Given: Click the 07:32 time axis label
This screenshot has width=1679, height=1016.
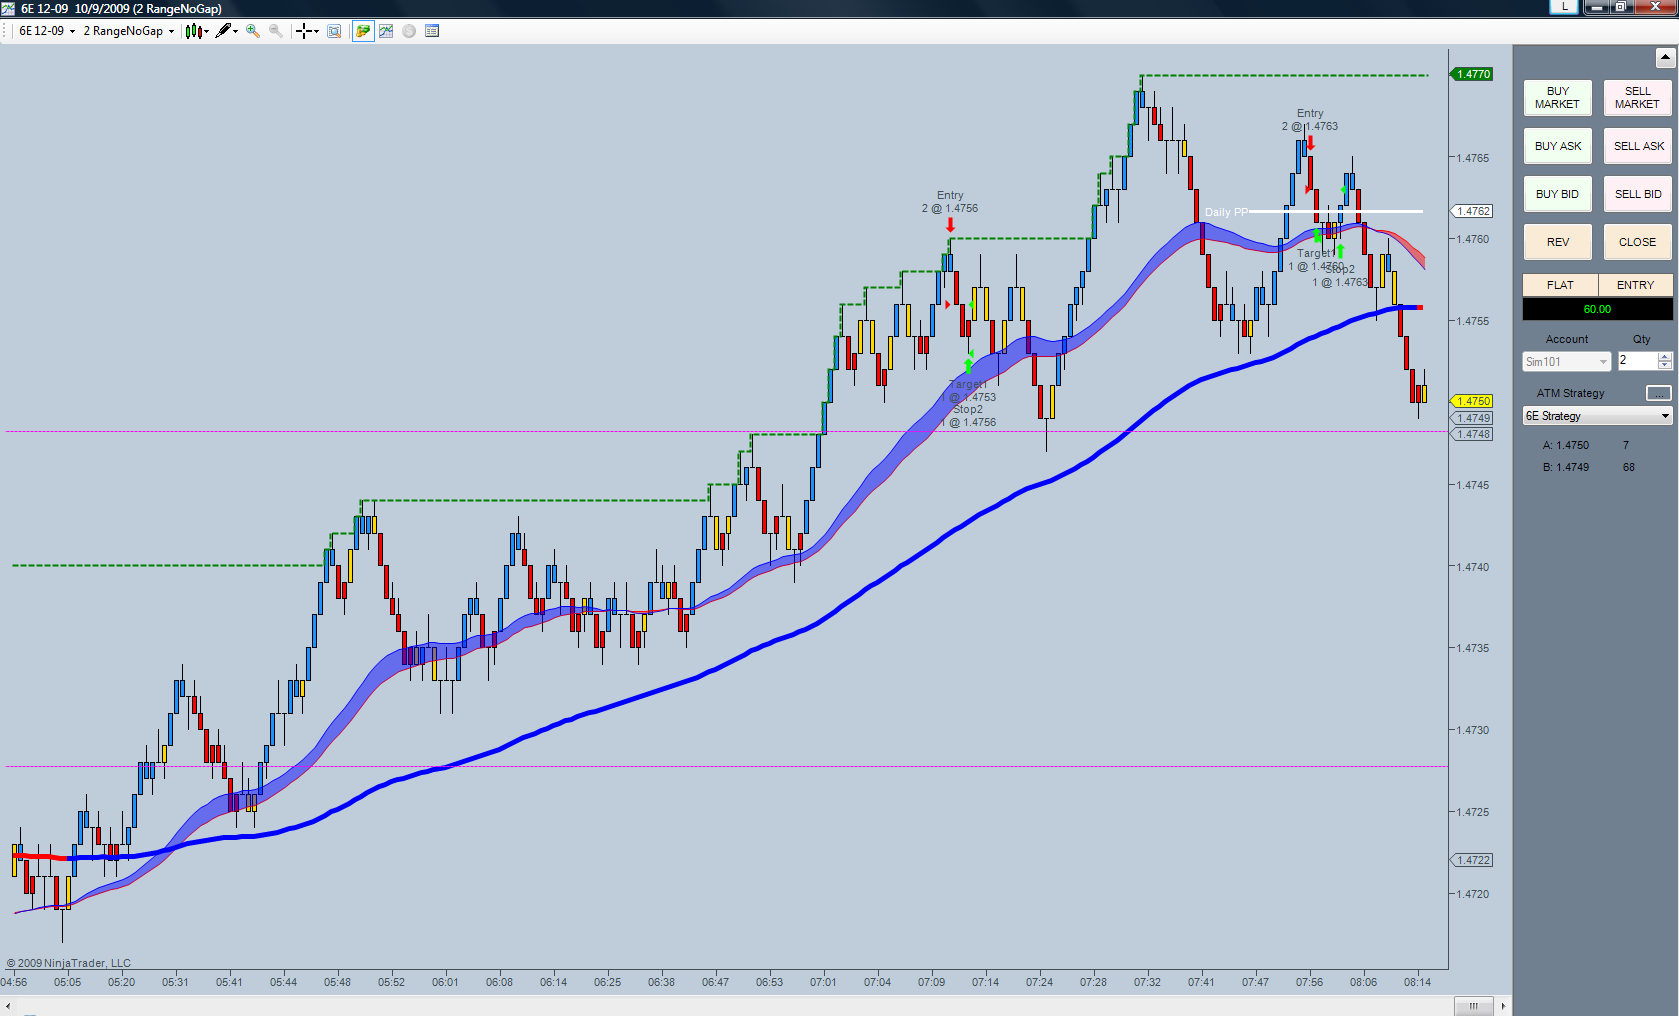Looking at the screenshot, I should point(1147,982).
